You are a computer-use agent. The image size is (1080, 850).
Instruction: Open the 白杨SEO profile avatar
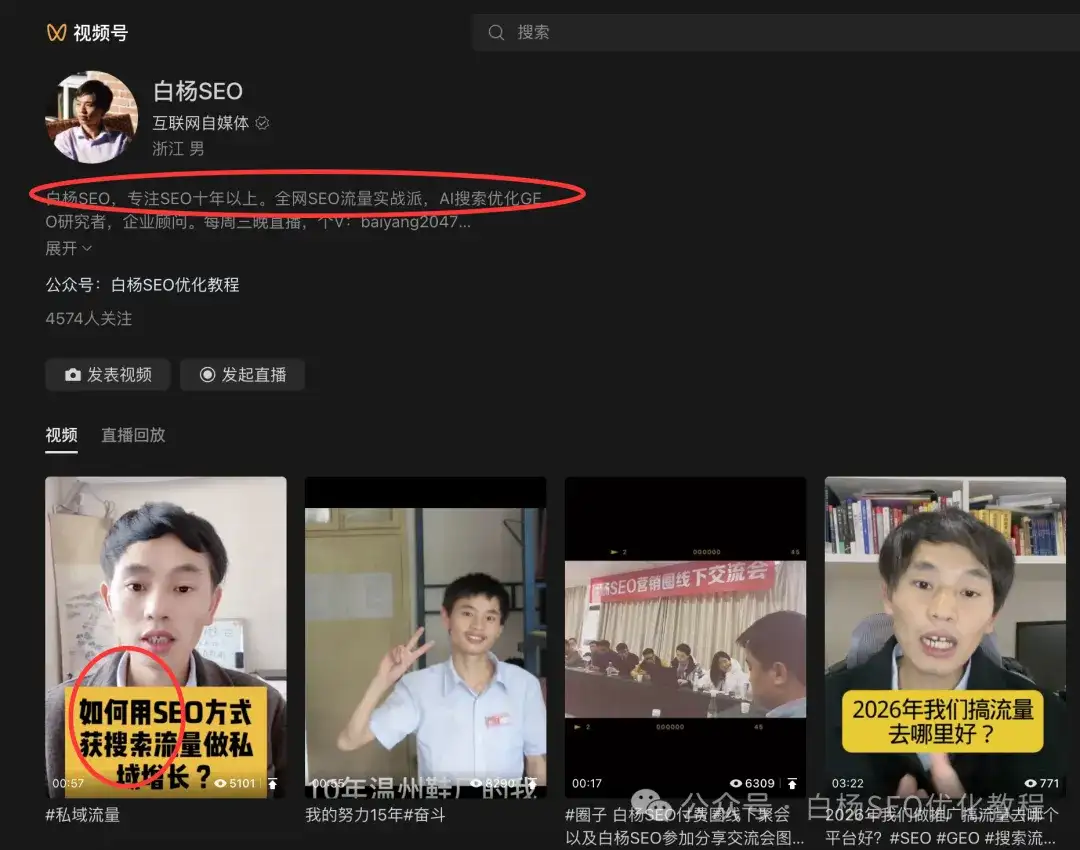[x=92, y=117]
